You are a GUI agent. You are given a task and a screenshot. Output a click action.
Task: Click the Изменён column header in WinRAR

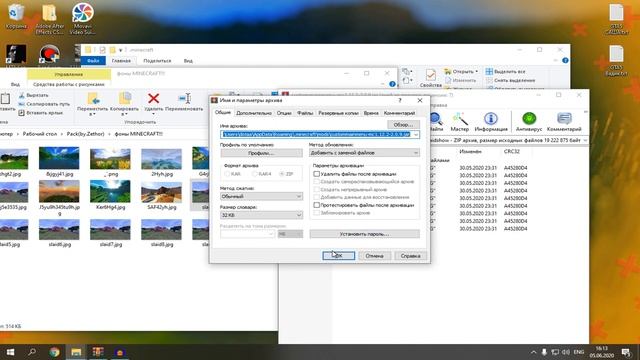point(471,151)
